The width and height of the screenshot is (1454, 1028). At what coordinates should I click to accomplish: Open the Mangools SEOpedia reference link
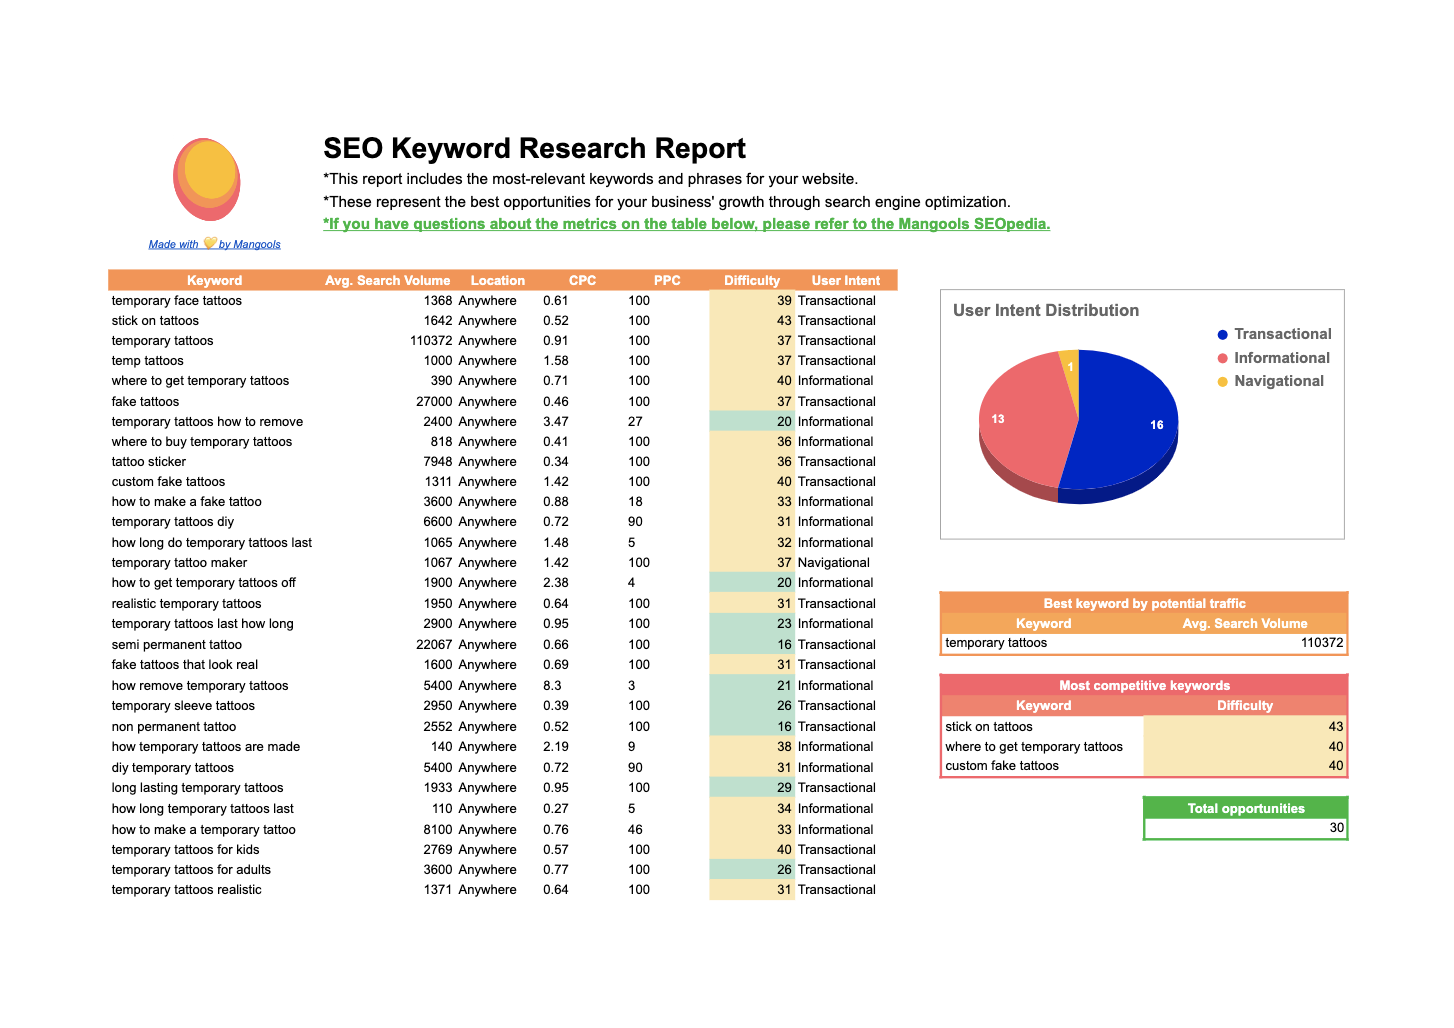click(686, 224)
